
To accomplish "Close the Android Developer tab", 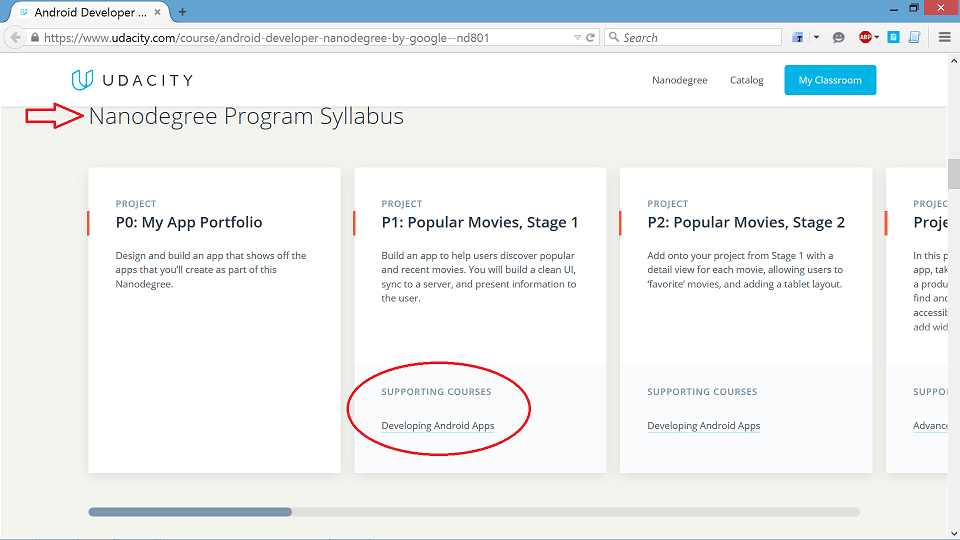I will (x=157, y=12).
